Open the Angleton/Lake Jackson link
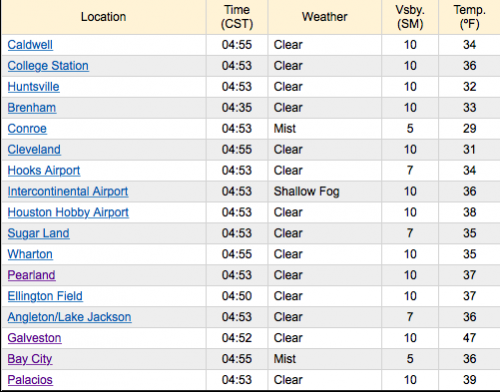Image resolution: width=500 pixels, height=392 pixels. tap(69, 317)
